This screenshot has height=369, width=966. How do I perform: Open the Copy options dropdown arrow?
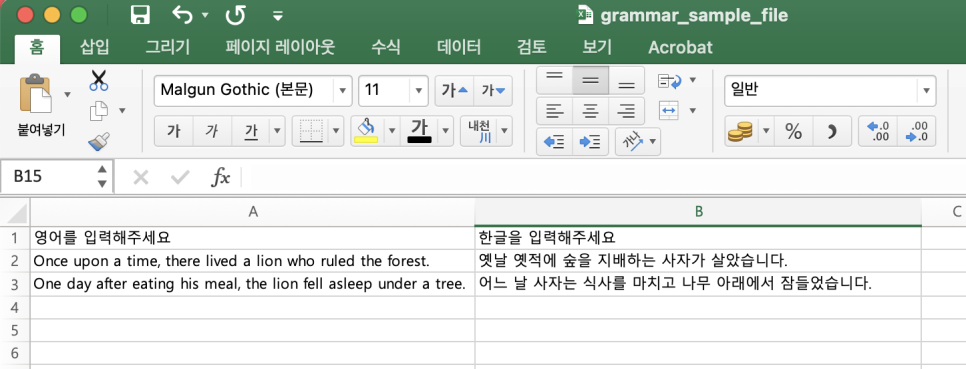tap(122, 111)
